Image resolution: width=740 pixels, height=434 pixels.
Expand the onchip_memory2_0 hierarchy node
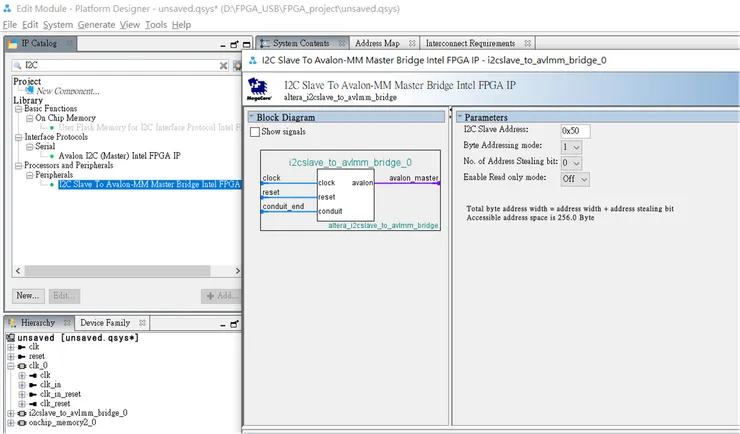coord(10,422)
